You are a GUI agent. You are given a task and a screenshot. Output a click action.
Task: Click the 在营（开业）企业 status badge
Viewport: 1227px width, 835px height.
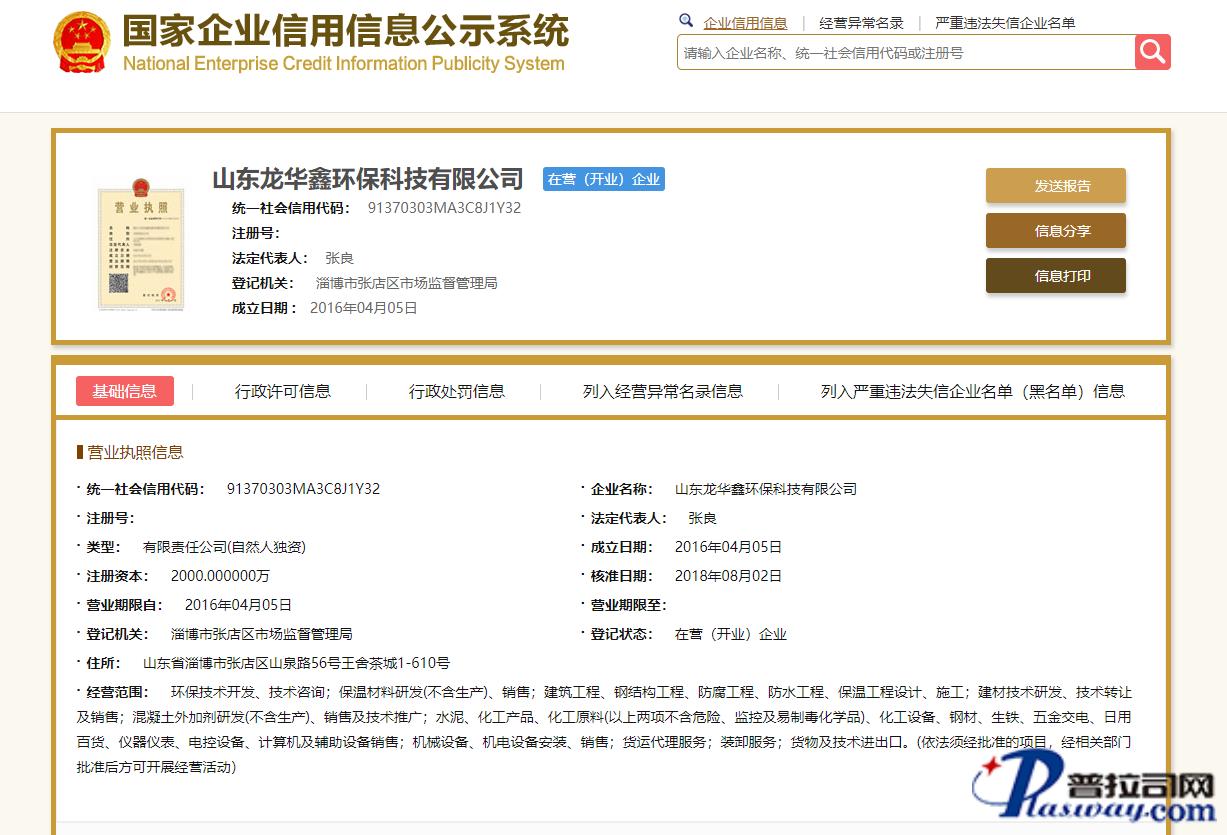604,179
